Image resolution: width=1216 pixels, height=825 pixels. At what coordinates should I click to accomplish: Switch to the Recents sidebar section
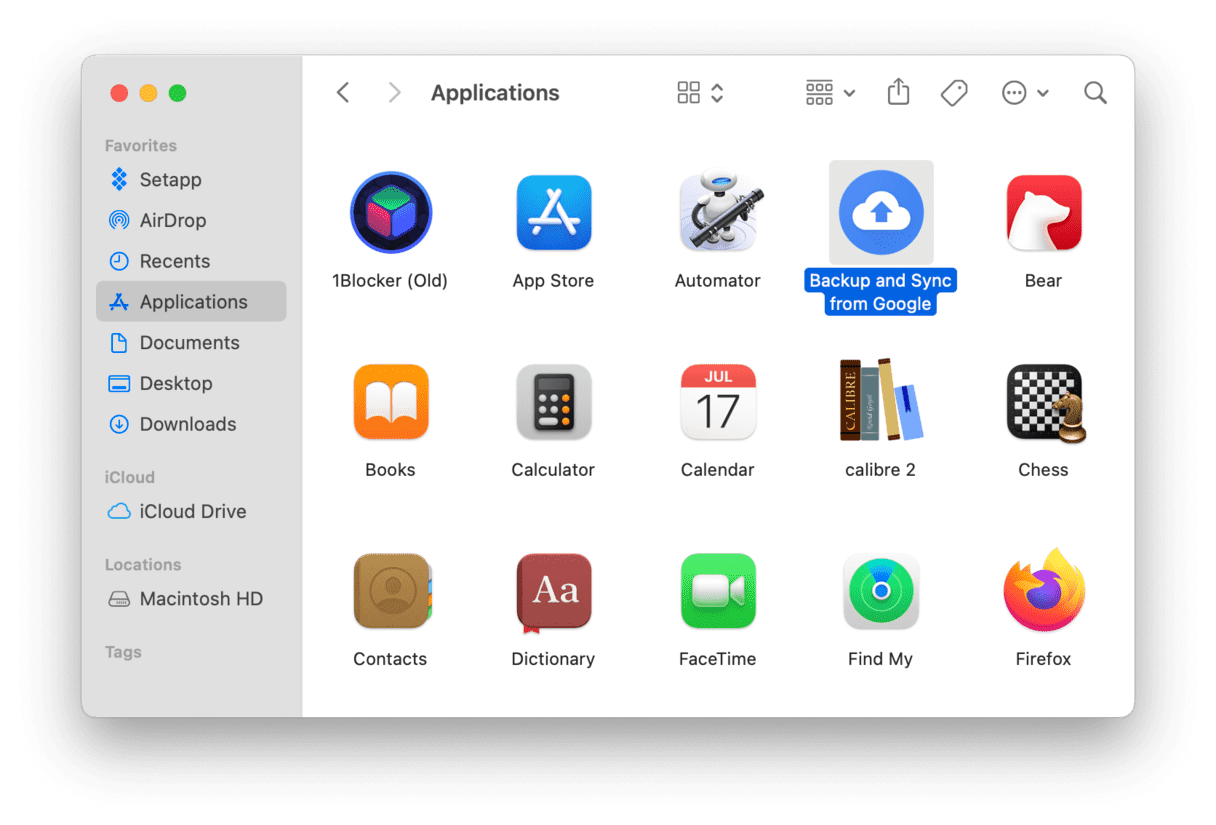point(181,261)
